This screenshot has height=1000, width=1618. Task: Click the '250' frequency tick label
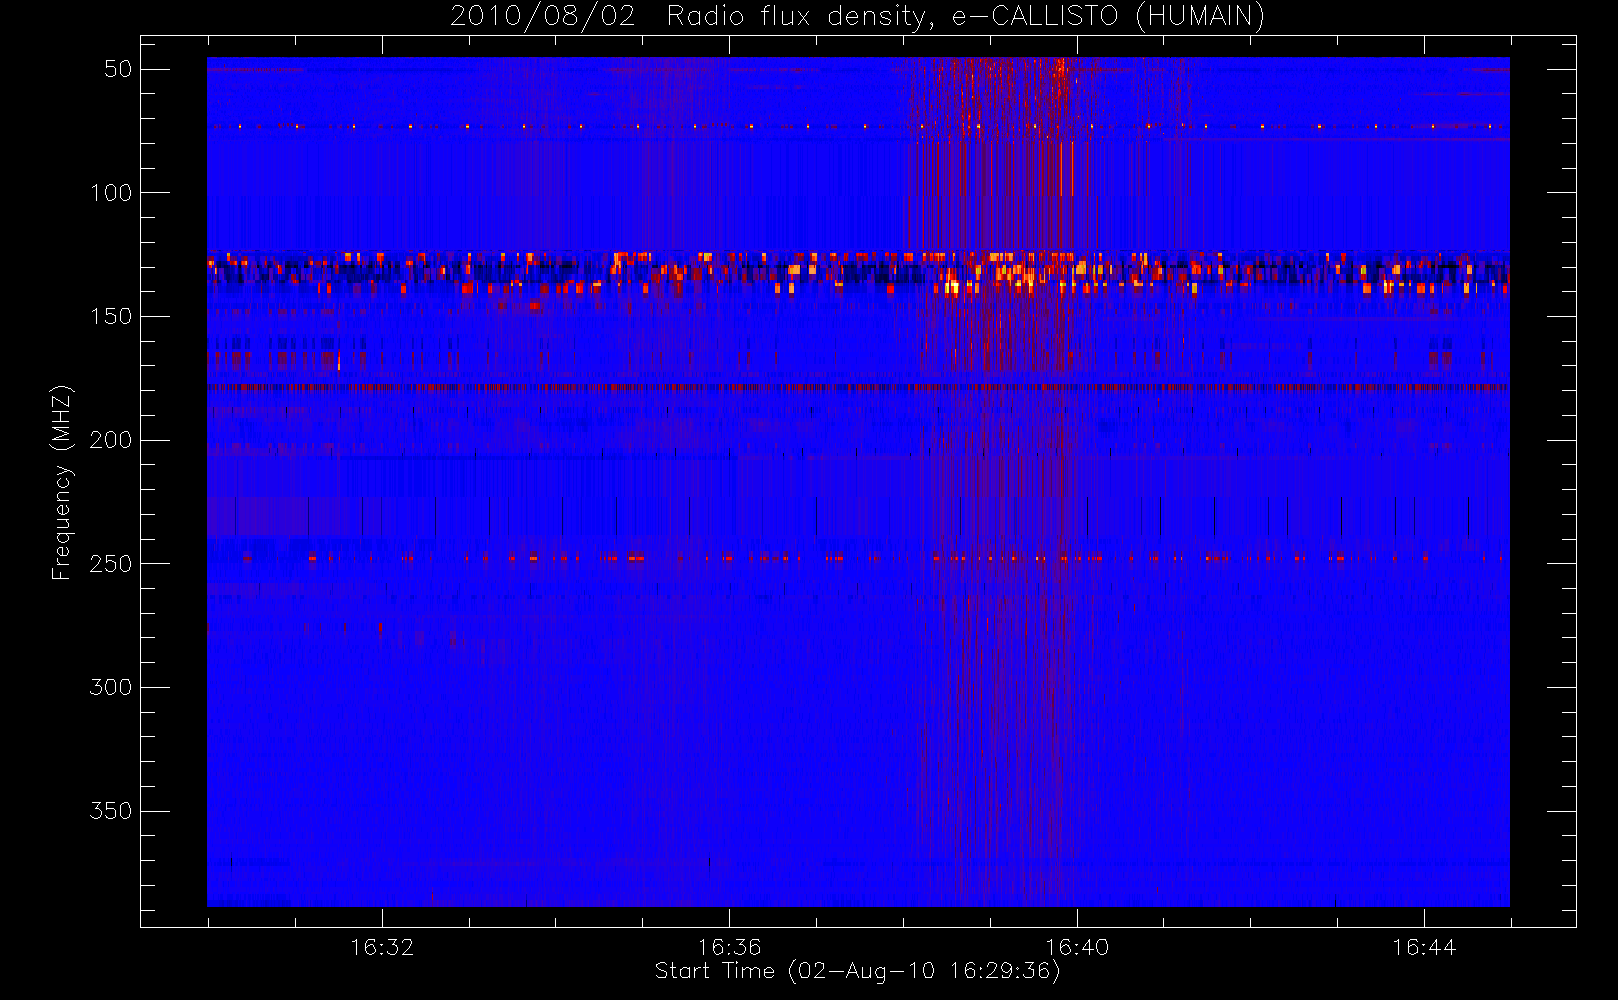111,564
